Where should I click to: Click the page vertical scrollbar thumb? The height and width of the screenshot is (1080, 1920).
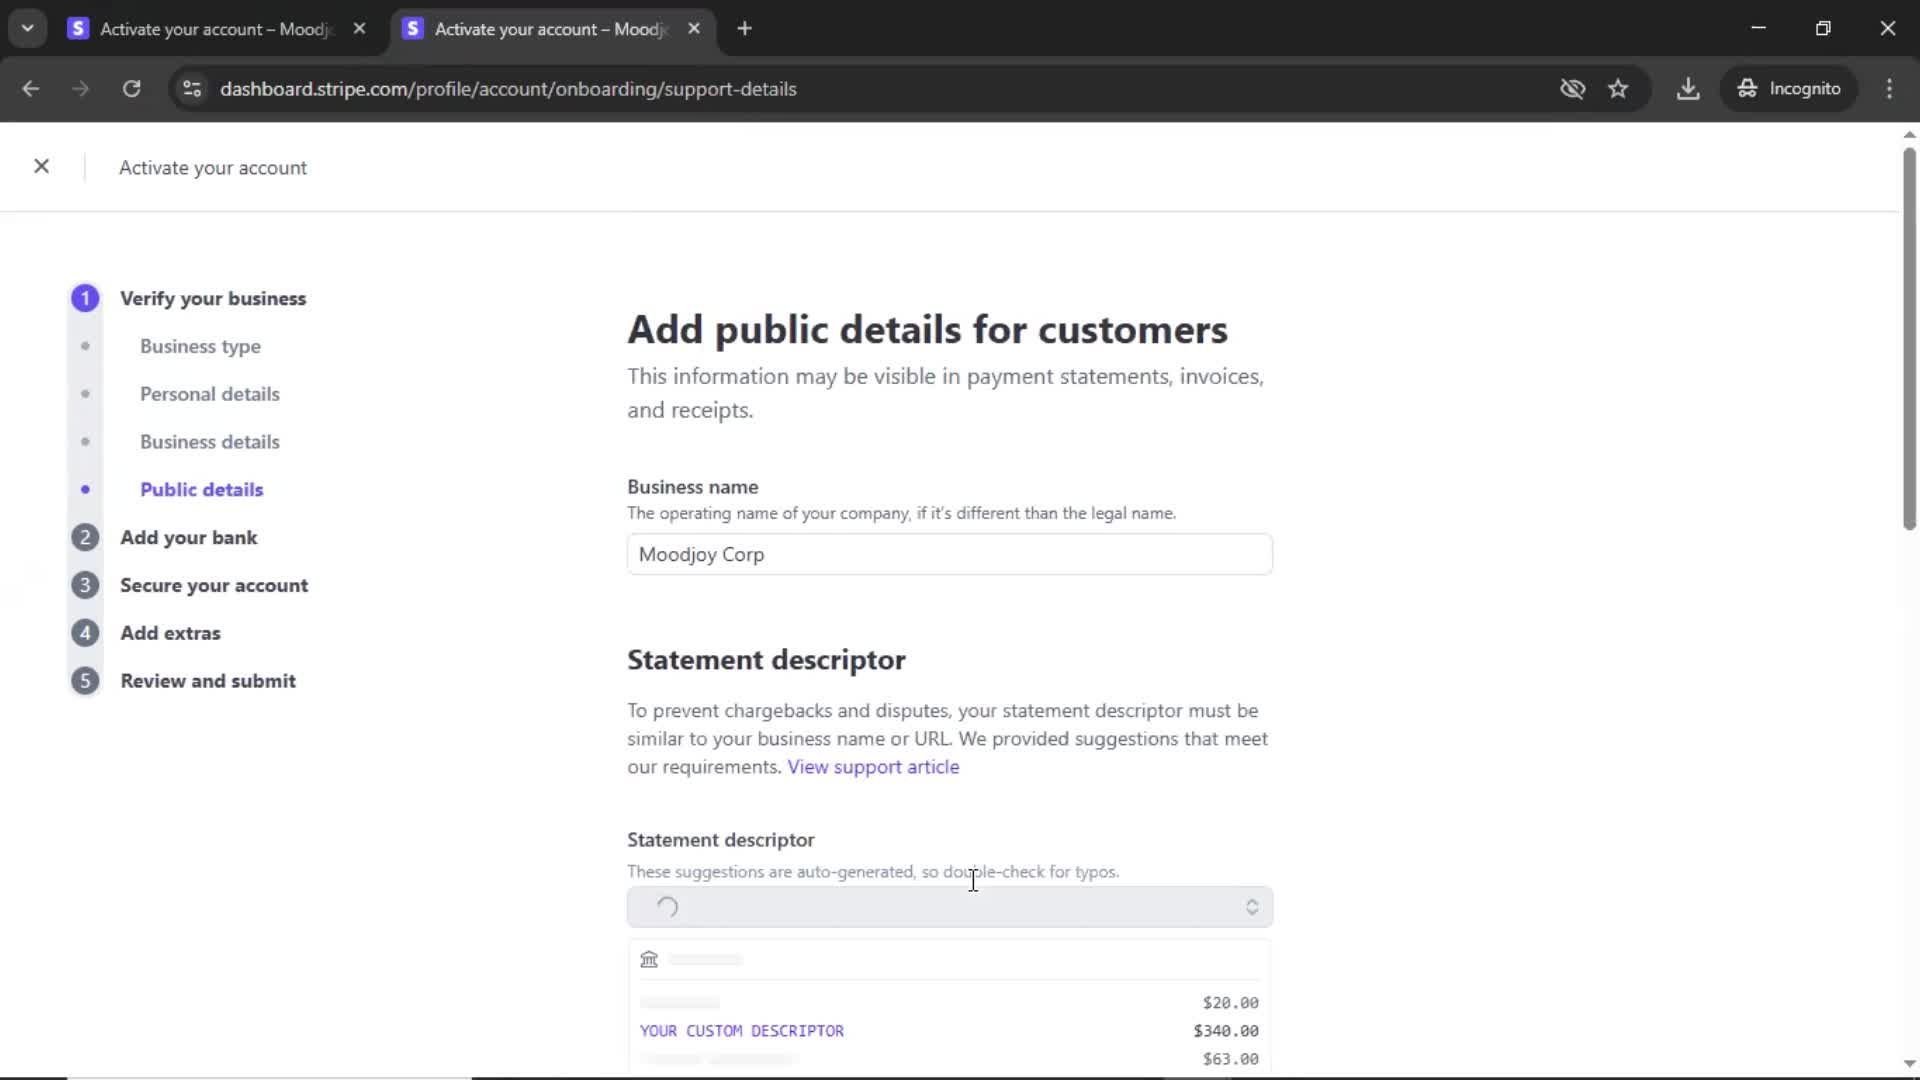point(1908,340)
